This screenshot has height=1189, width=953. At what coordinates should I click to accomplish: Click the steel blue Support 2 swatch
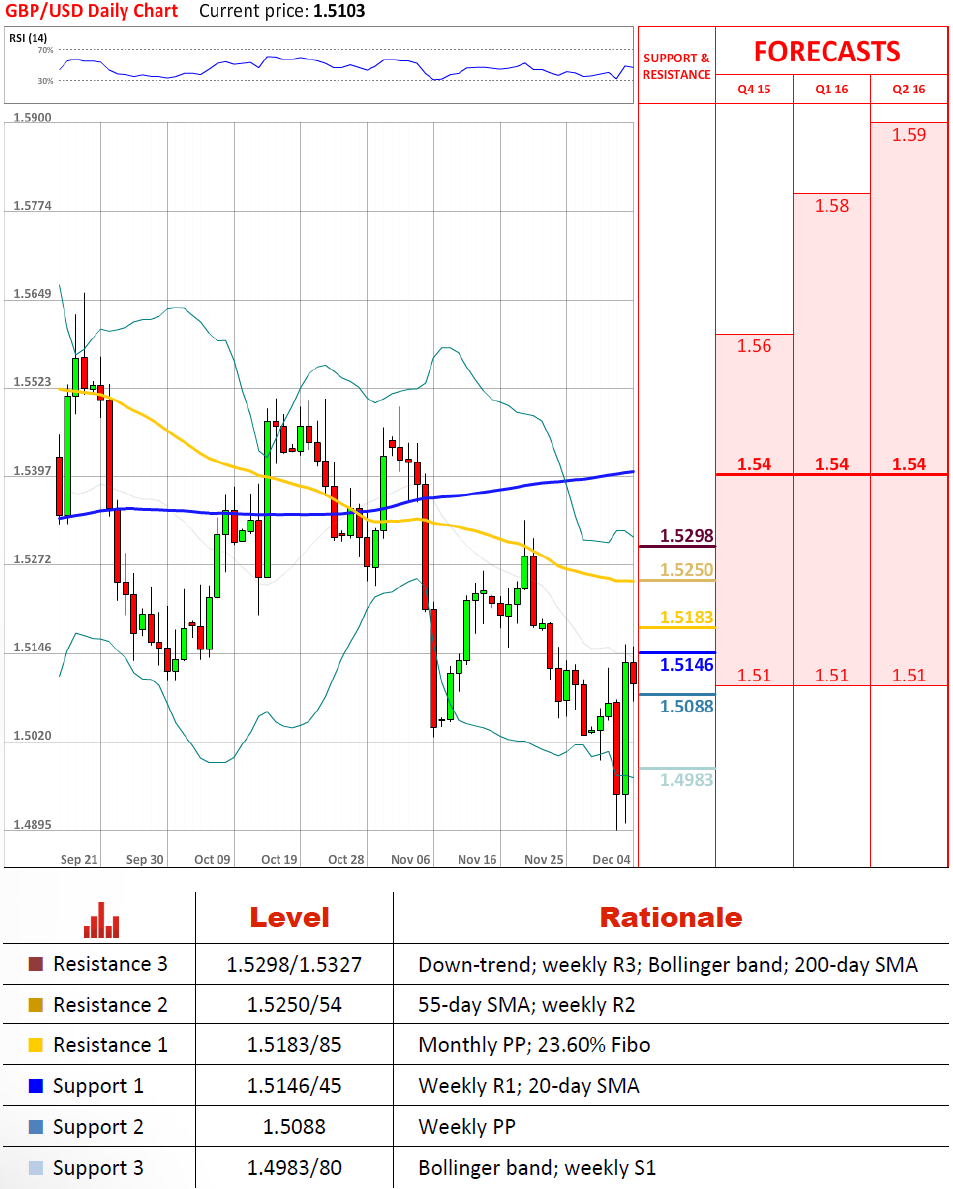pyautogui.click(x=36, y=1127)
